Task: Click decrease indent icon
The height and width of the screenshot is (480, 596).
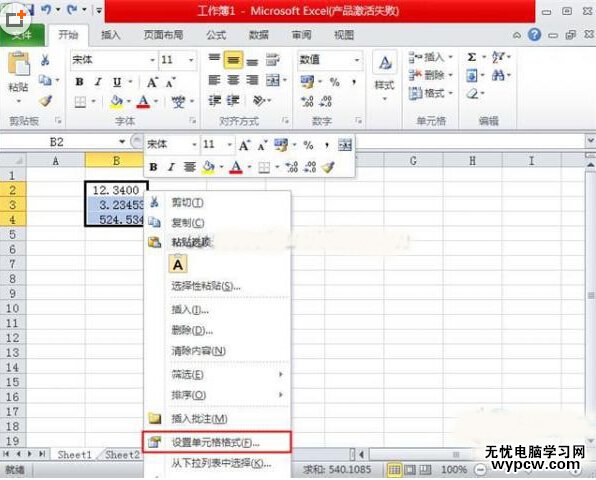Action: pos(214,101)
